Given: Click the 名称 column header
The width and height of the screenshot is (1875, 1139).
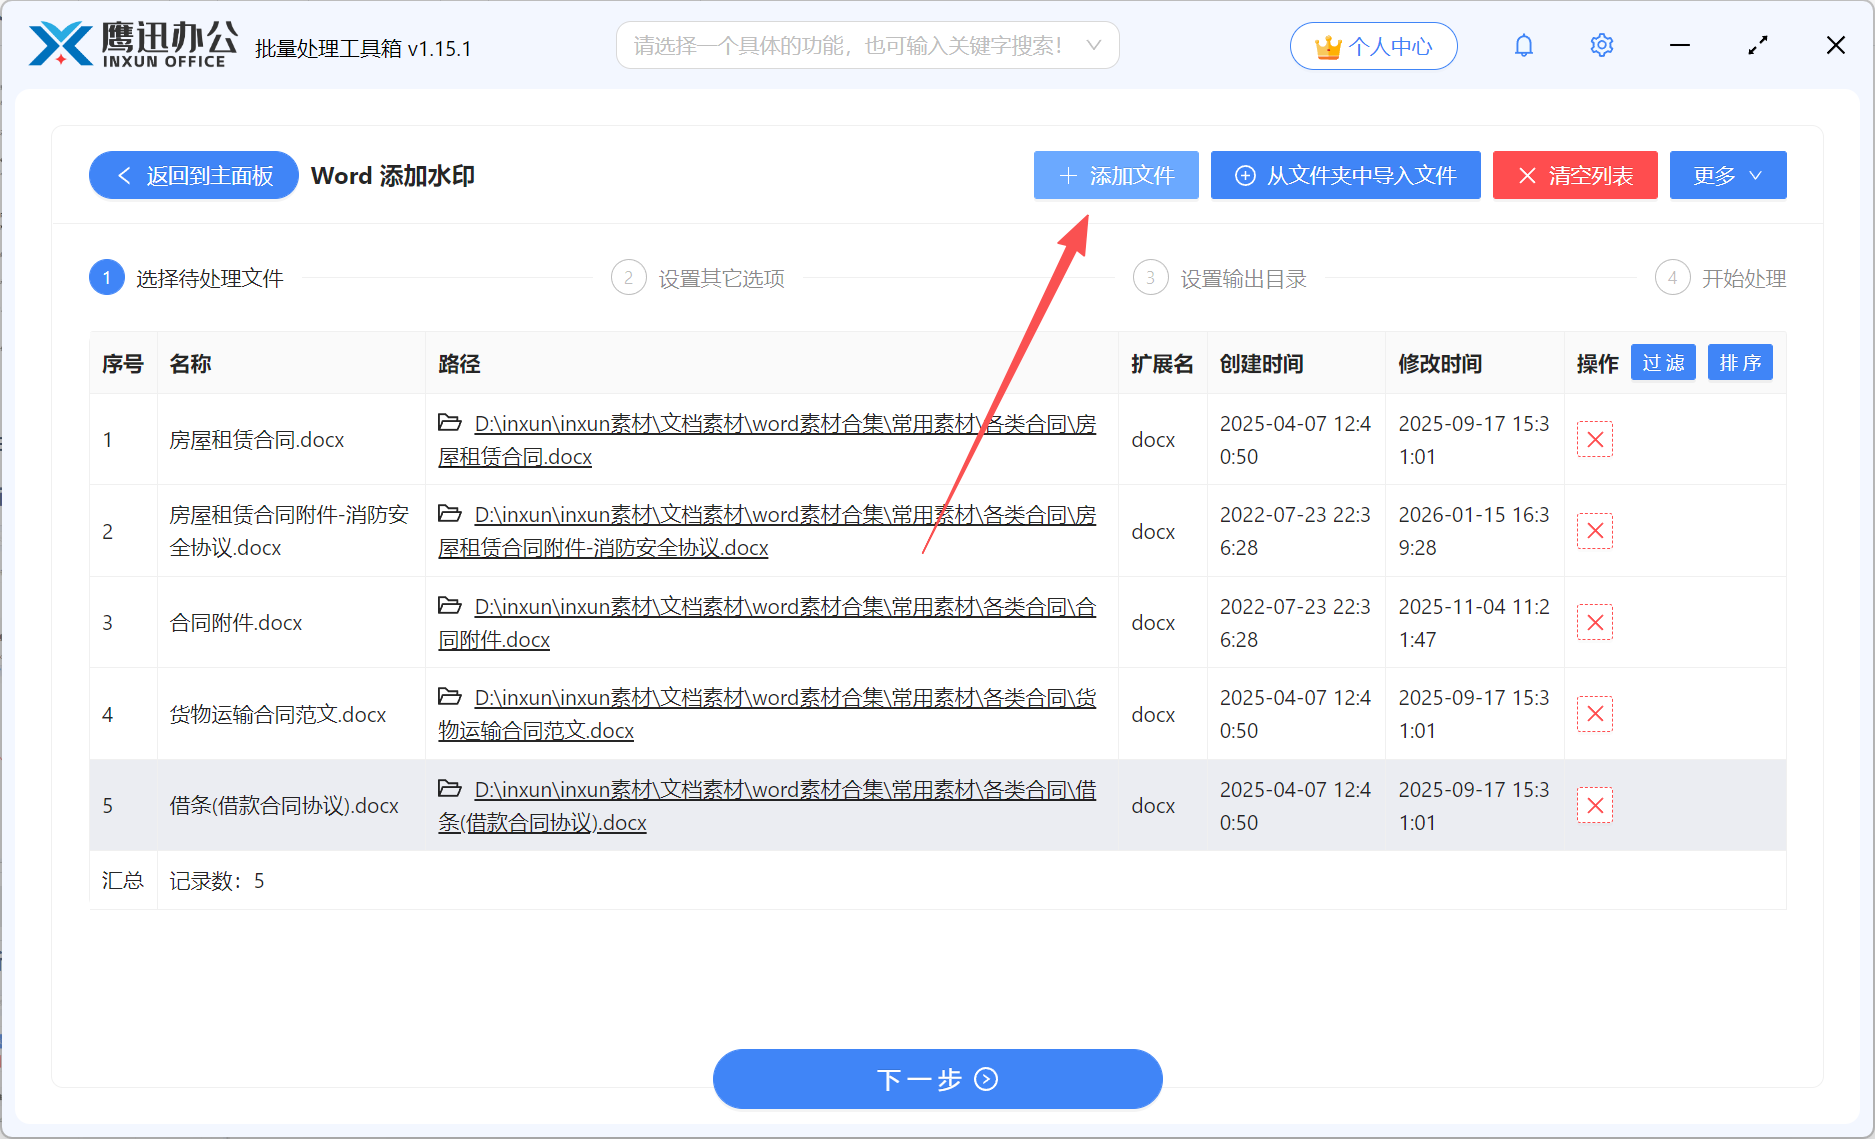Looking at the screenshot, I should coord(190,364).
